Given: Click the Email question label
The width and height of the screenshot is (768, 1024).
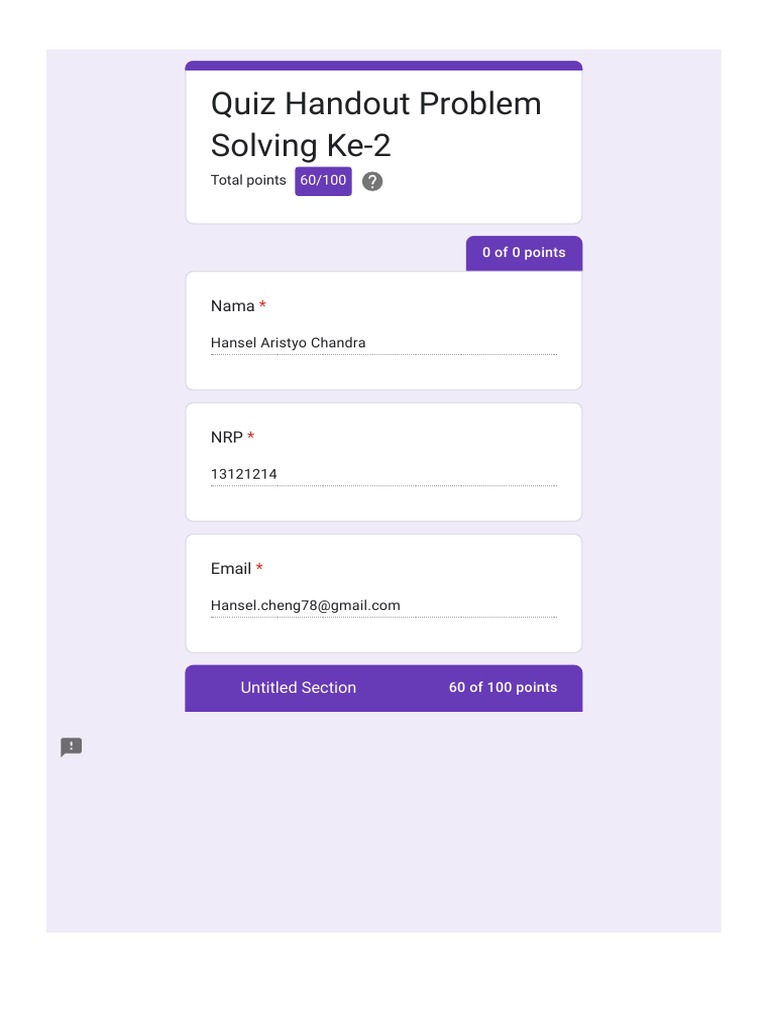Looking at the screenshot, I should point(231,569).
